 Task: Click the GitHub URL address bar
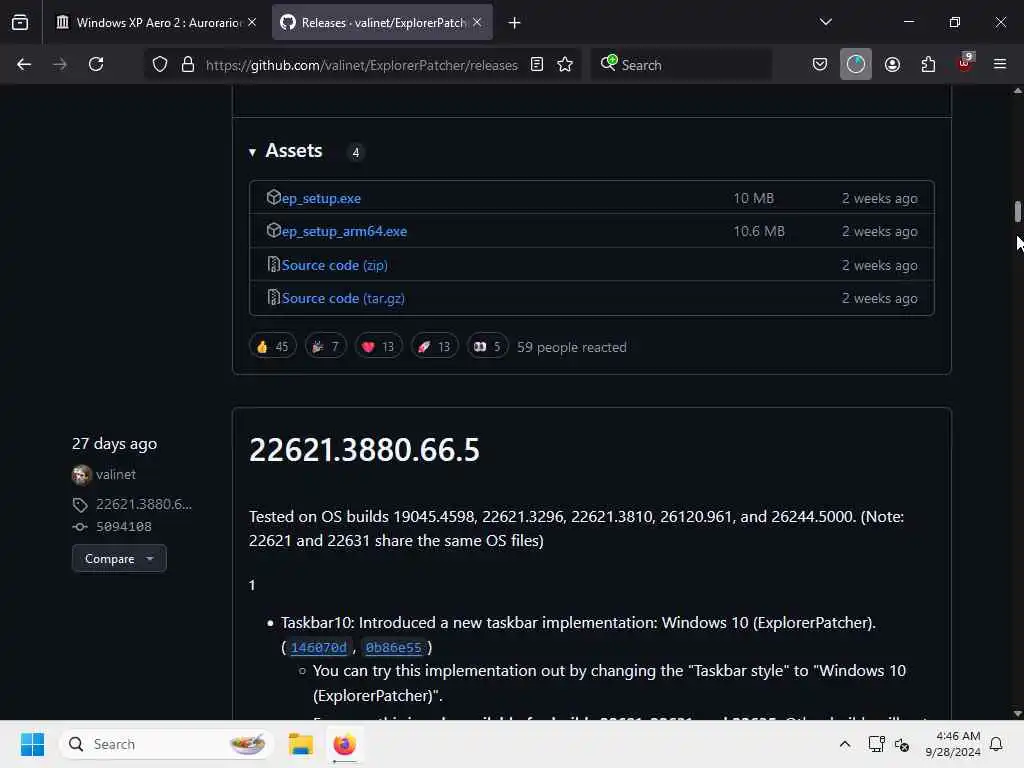[362, 65]
